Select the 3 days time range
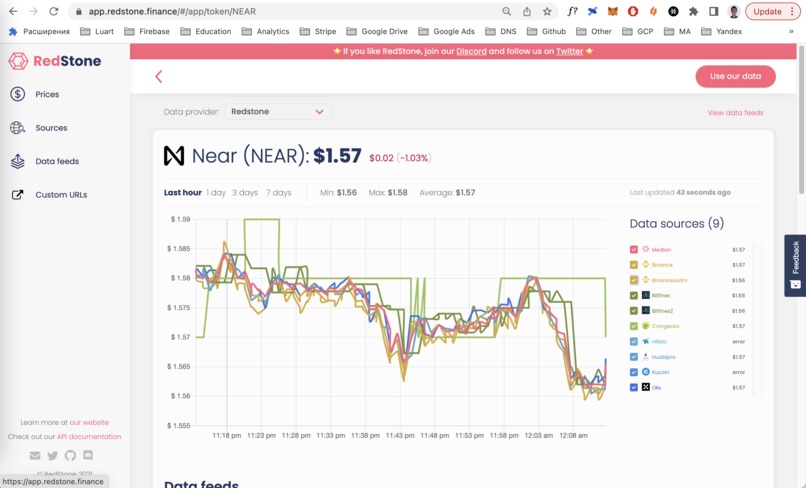 point(245,192)
